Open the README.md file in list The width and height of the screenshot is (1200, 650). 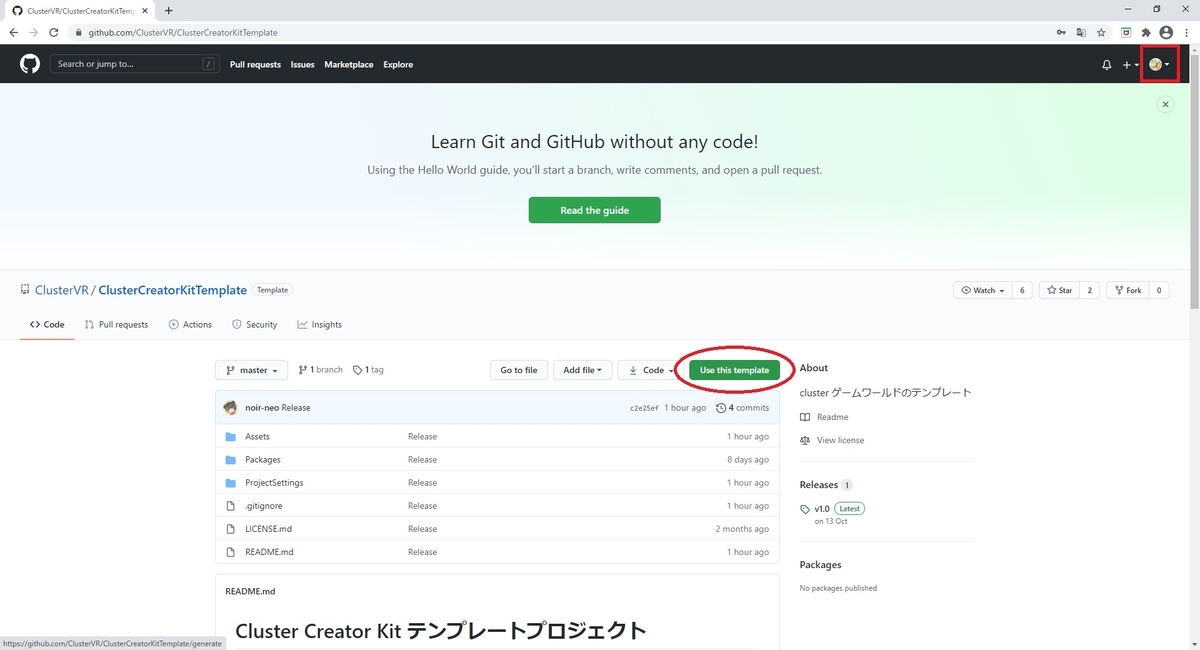click(269, 552)
